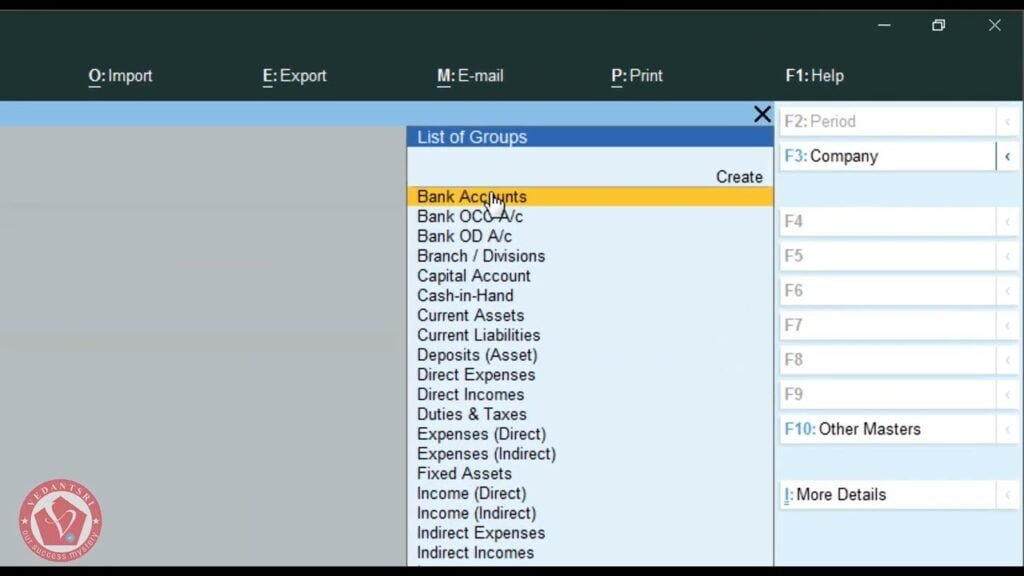The width and height of the screenshot is (1024, 576).
Task: Select the Capital Account group
Action: pos(473,275)
